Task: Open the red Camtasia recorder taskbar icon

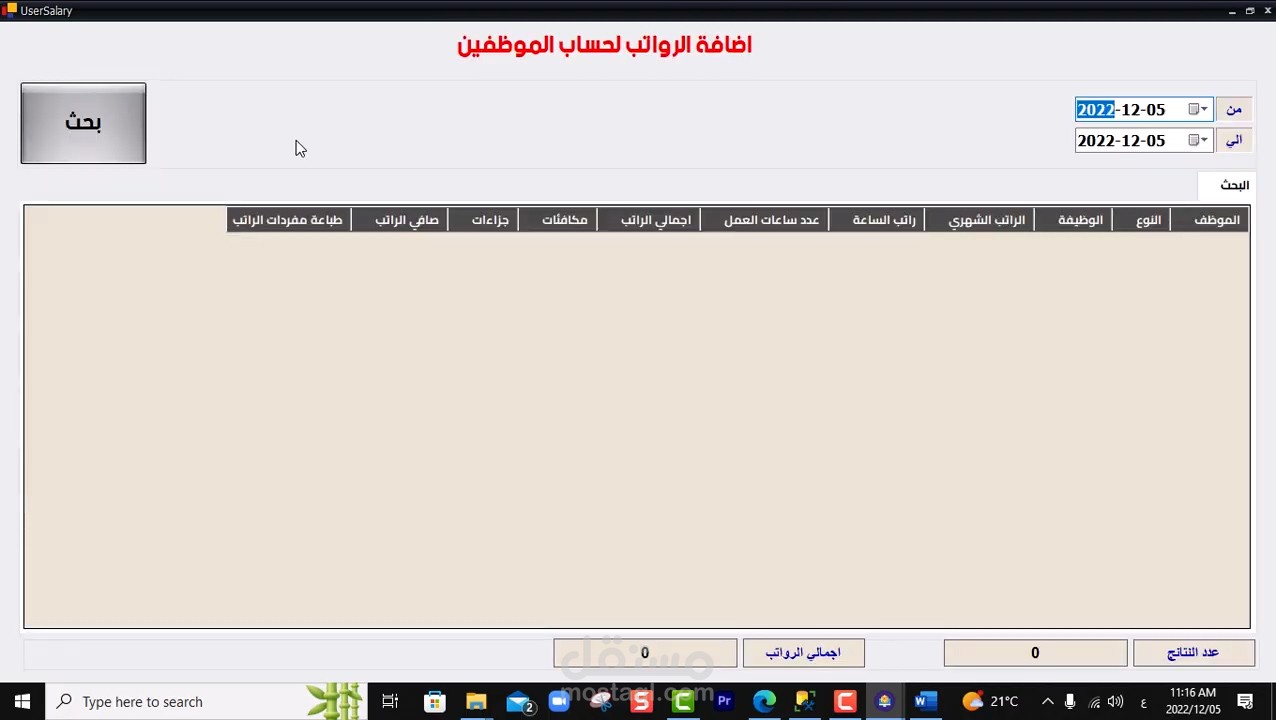Action: pos(845,702)
